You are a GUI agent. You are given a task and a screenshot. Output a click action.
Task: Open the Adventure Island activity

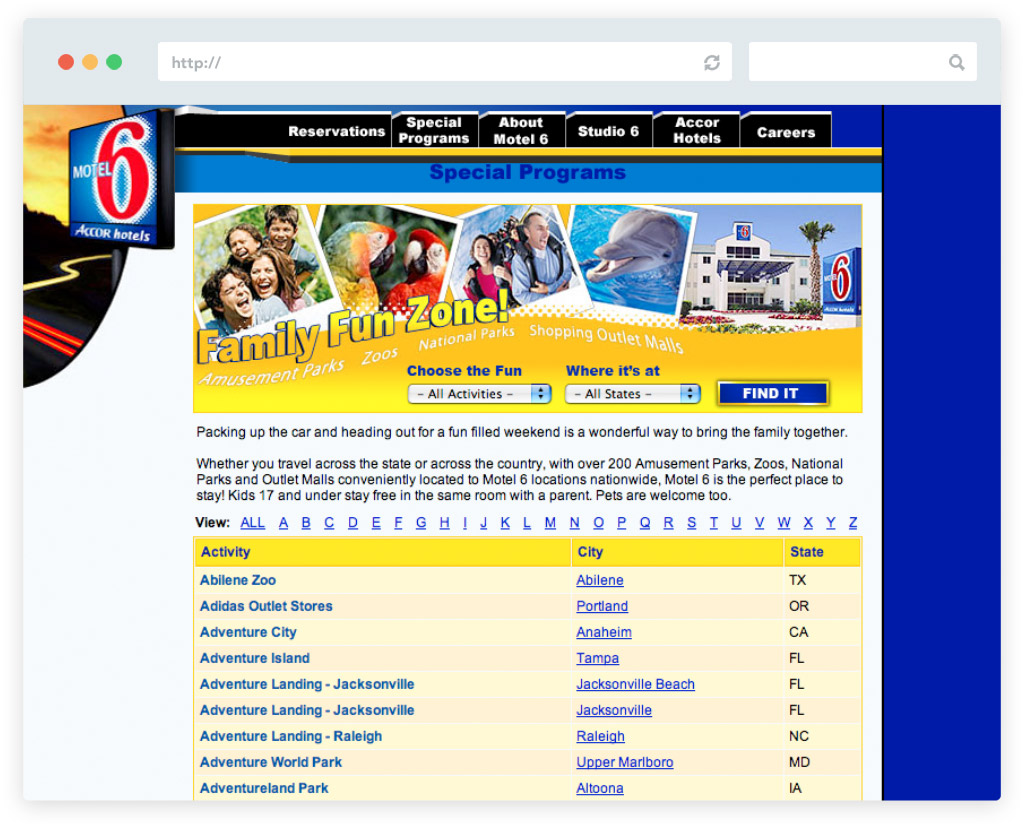coord(255,658)
